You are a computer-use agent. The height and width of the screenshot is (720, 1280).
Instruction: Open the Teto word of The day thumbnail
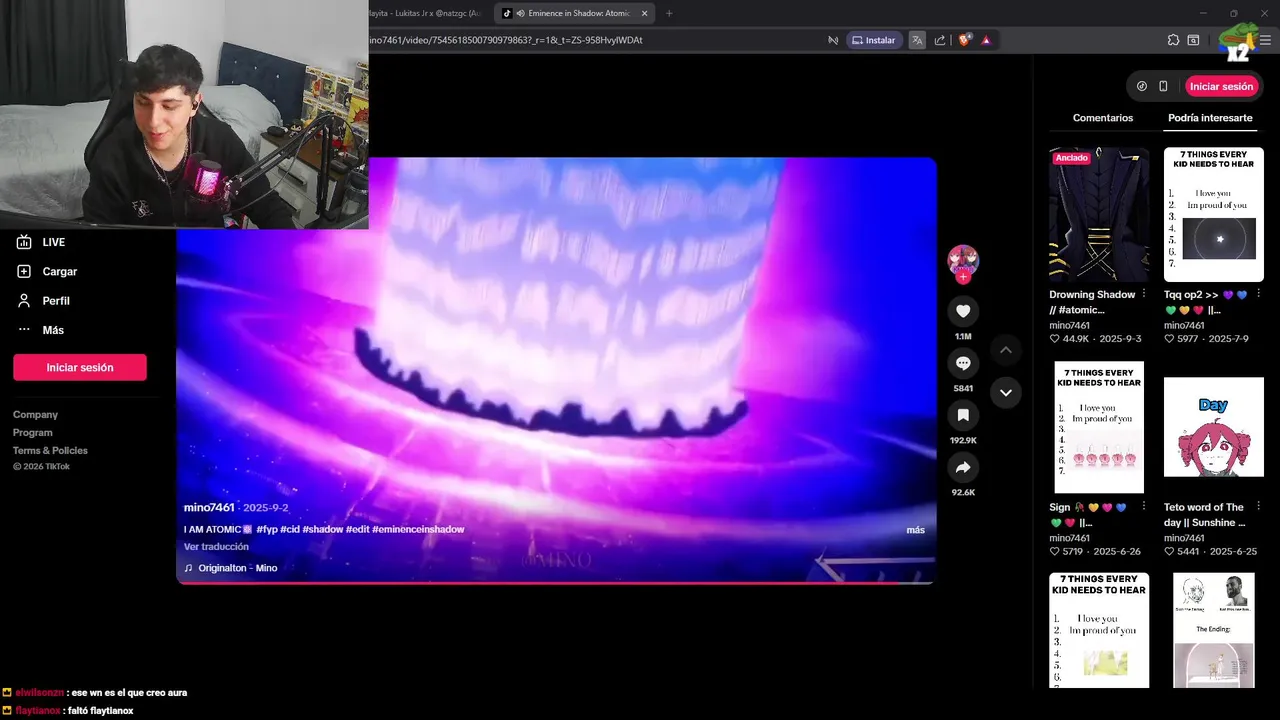click(x=1214, y=428)
